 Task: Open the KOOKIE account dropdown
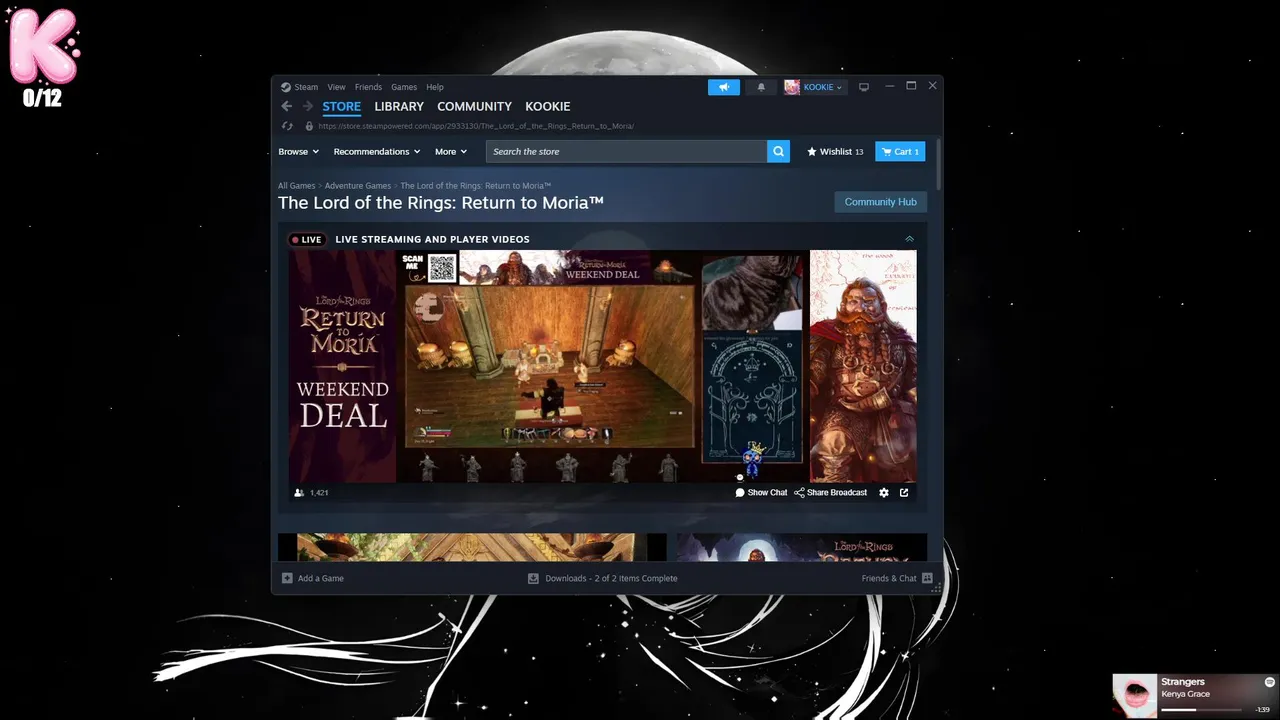point(823,87)
